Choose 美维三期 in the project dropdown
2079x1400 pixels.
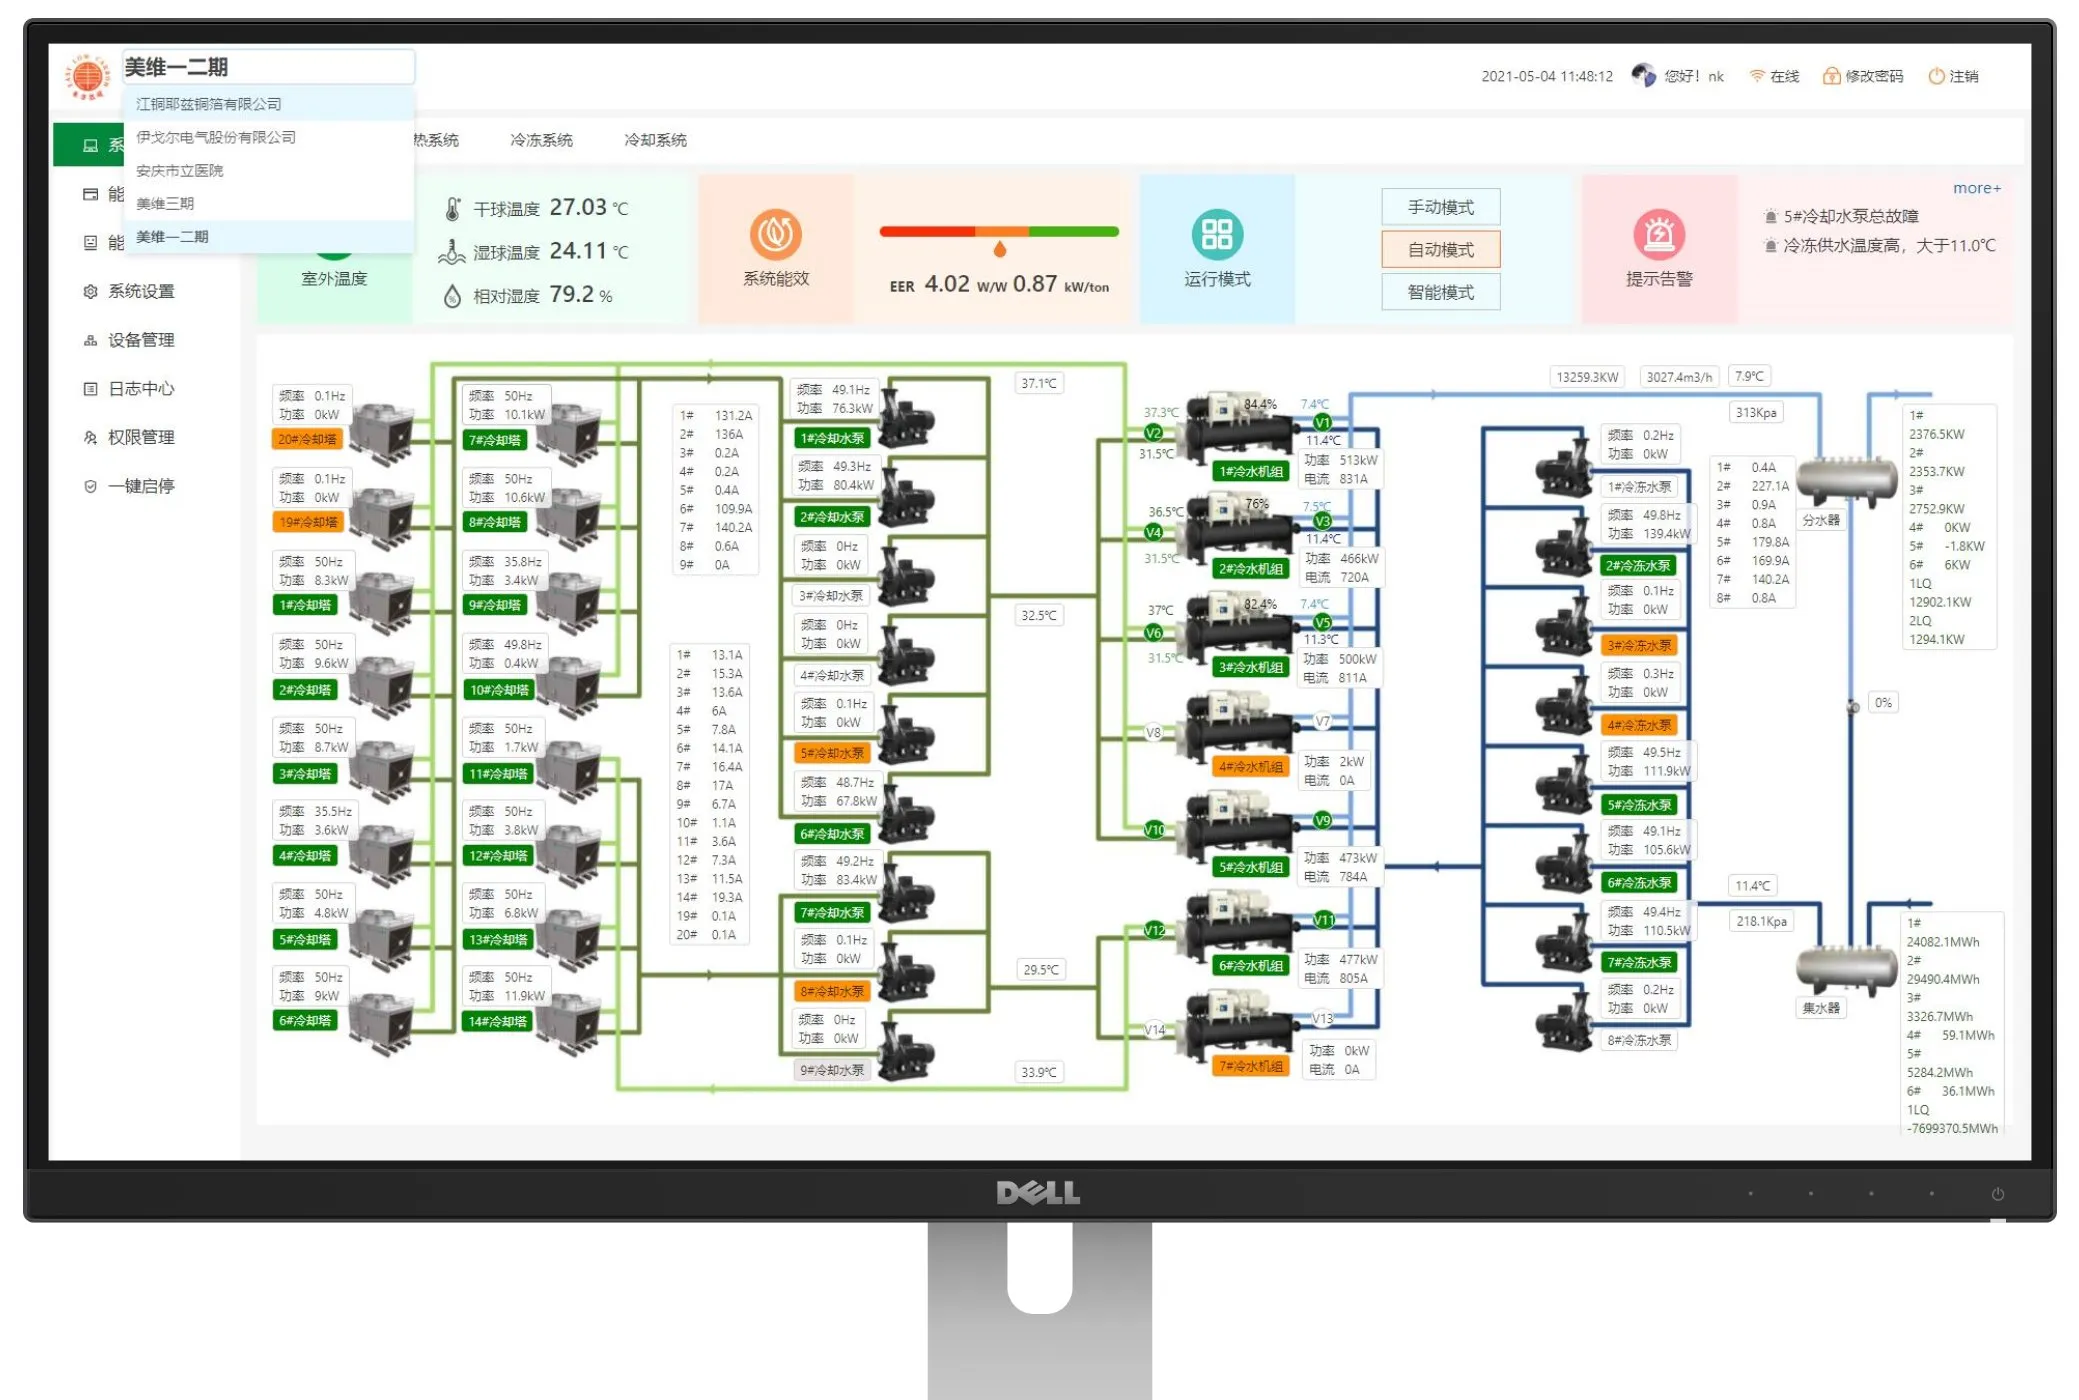coord(167,203)
